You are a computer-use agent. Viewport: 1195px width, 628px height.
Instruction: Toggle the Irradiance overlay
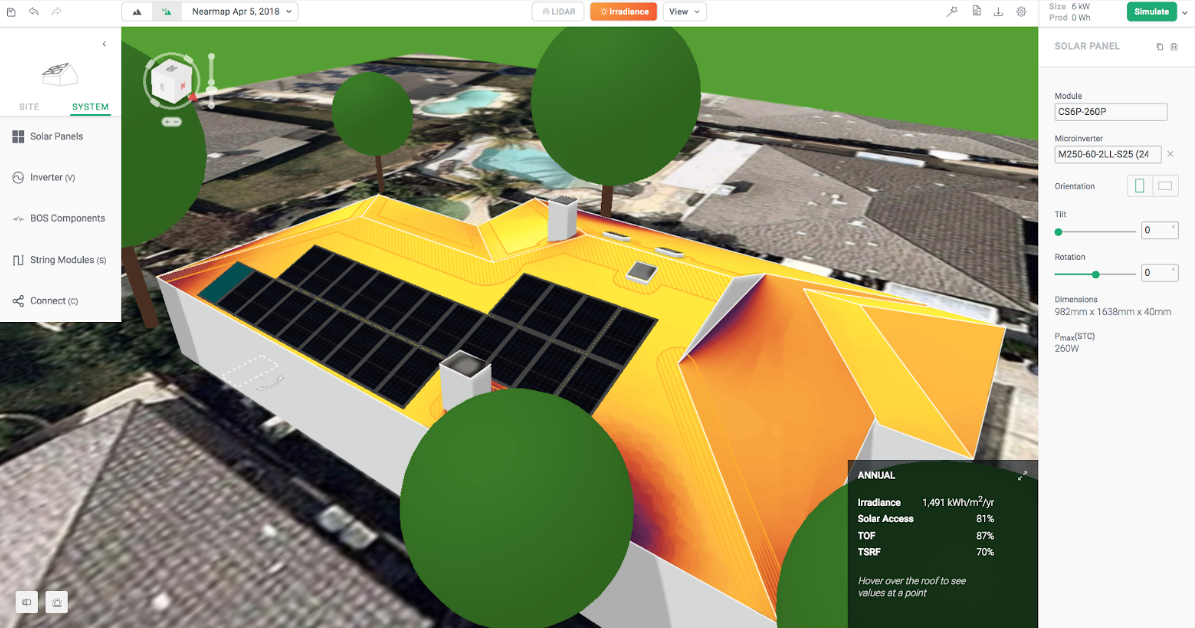(x=623, y=12)
